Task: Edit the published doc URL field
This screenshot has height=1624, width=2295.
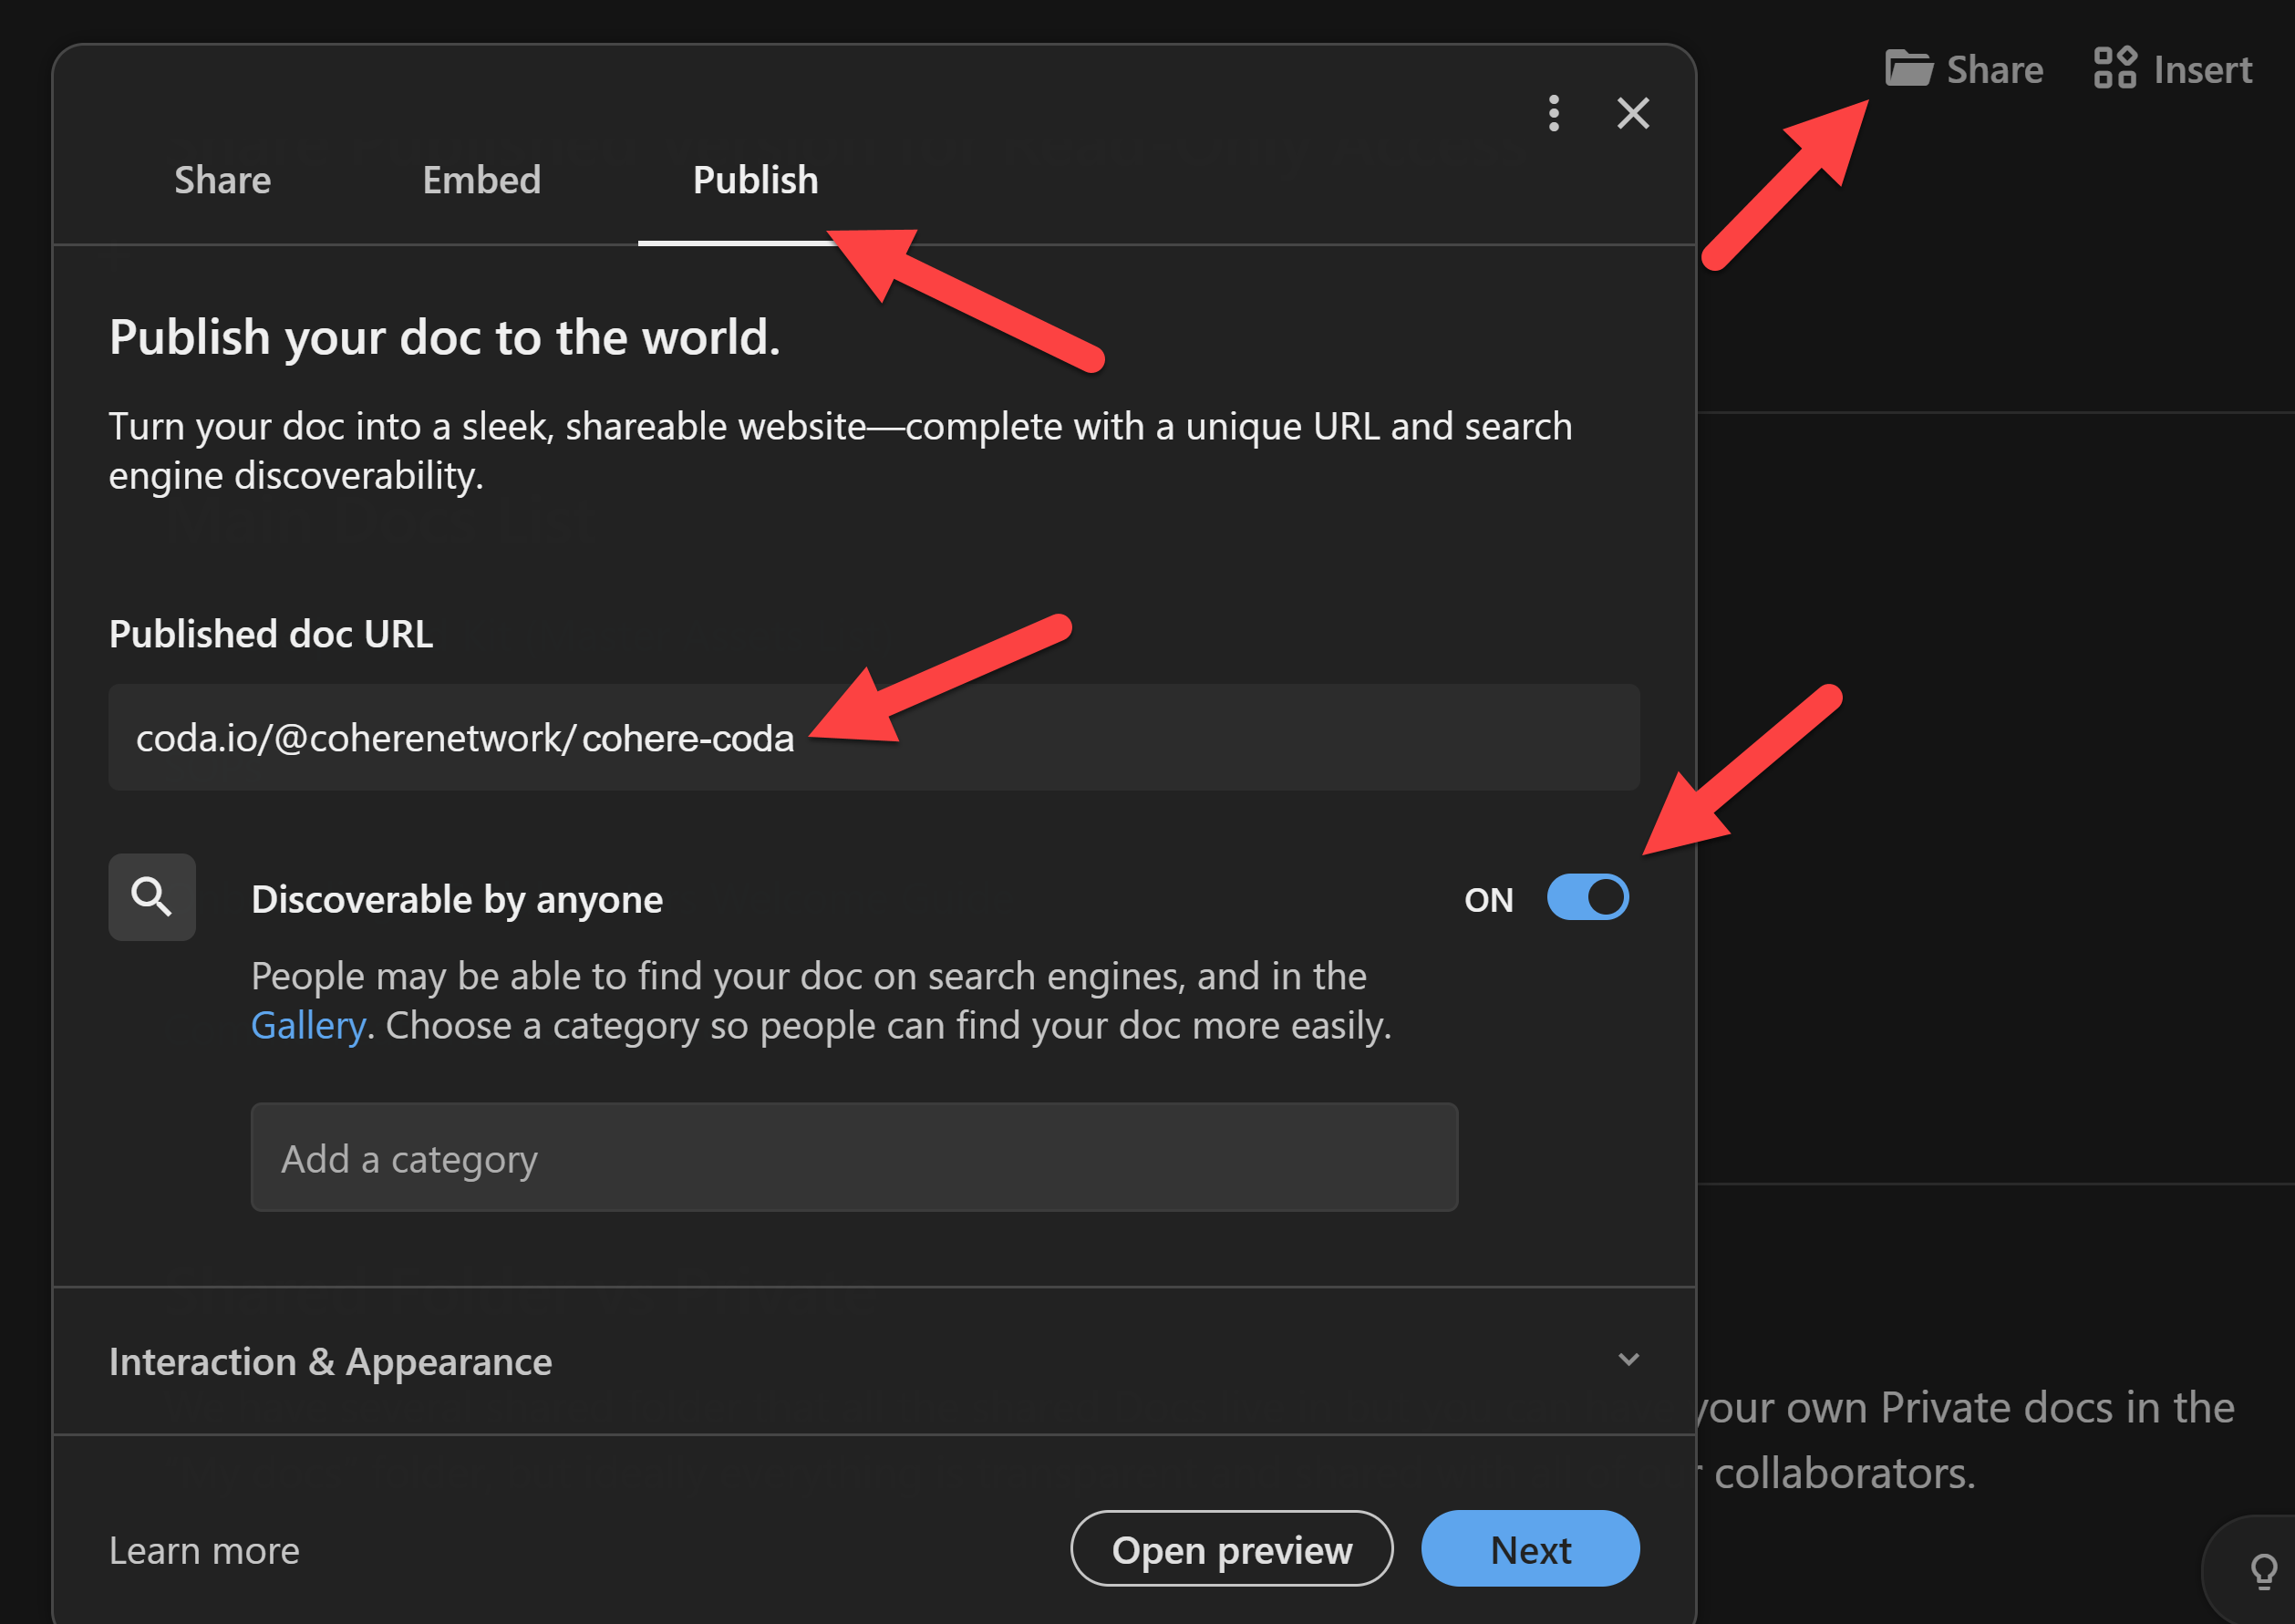Action: 873,737
